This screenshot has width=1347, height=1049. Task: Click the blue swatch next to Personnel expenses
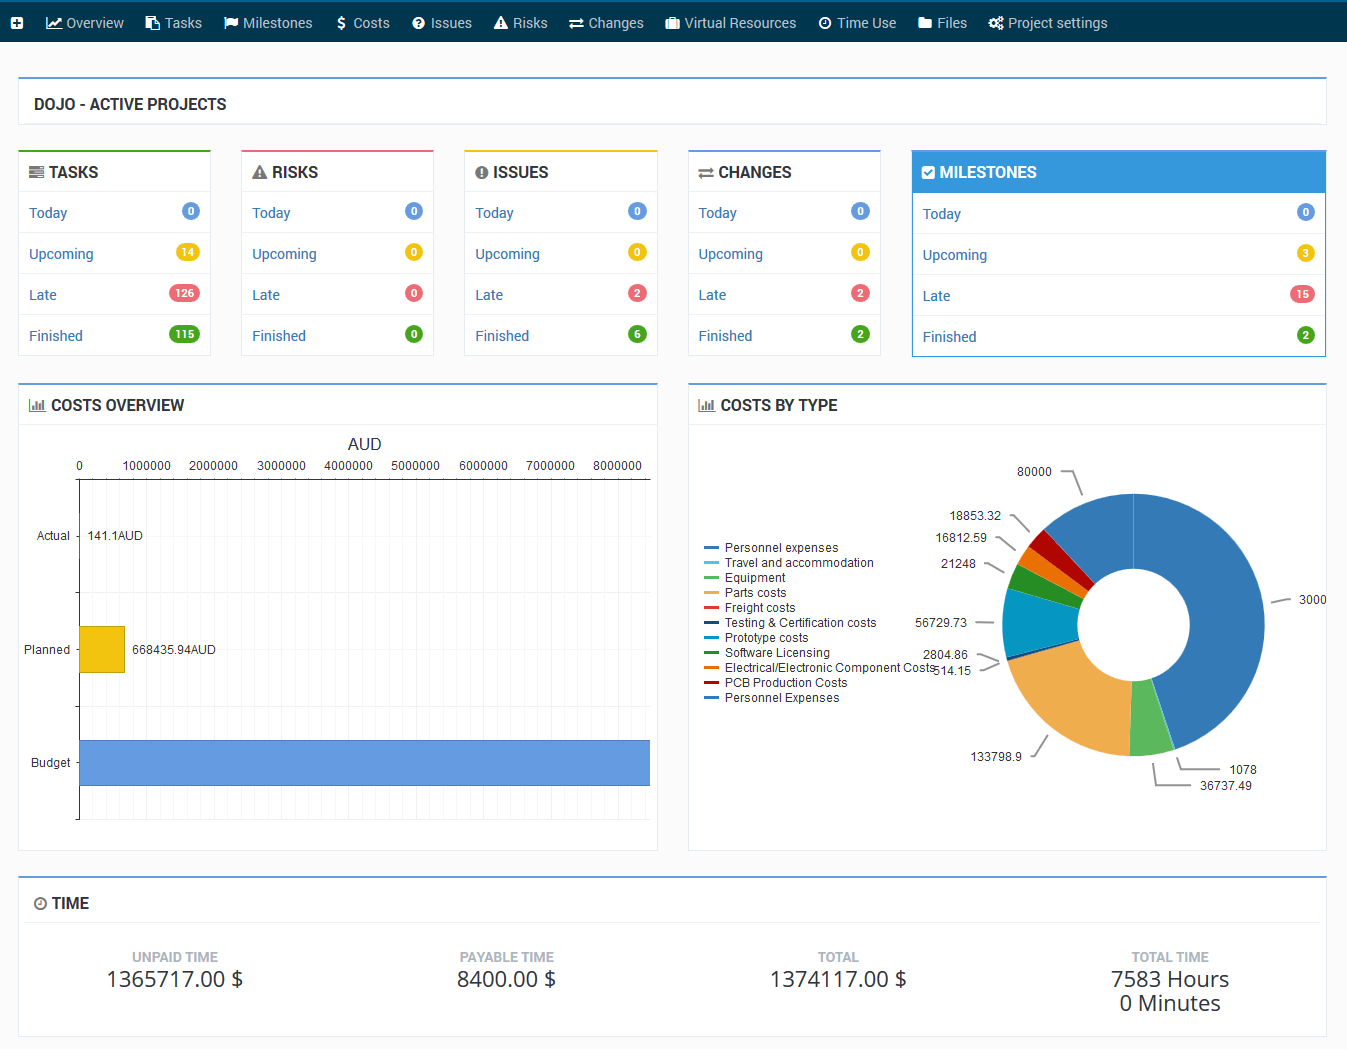pyautogui.click(x=711, y=547)
